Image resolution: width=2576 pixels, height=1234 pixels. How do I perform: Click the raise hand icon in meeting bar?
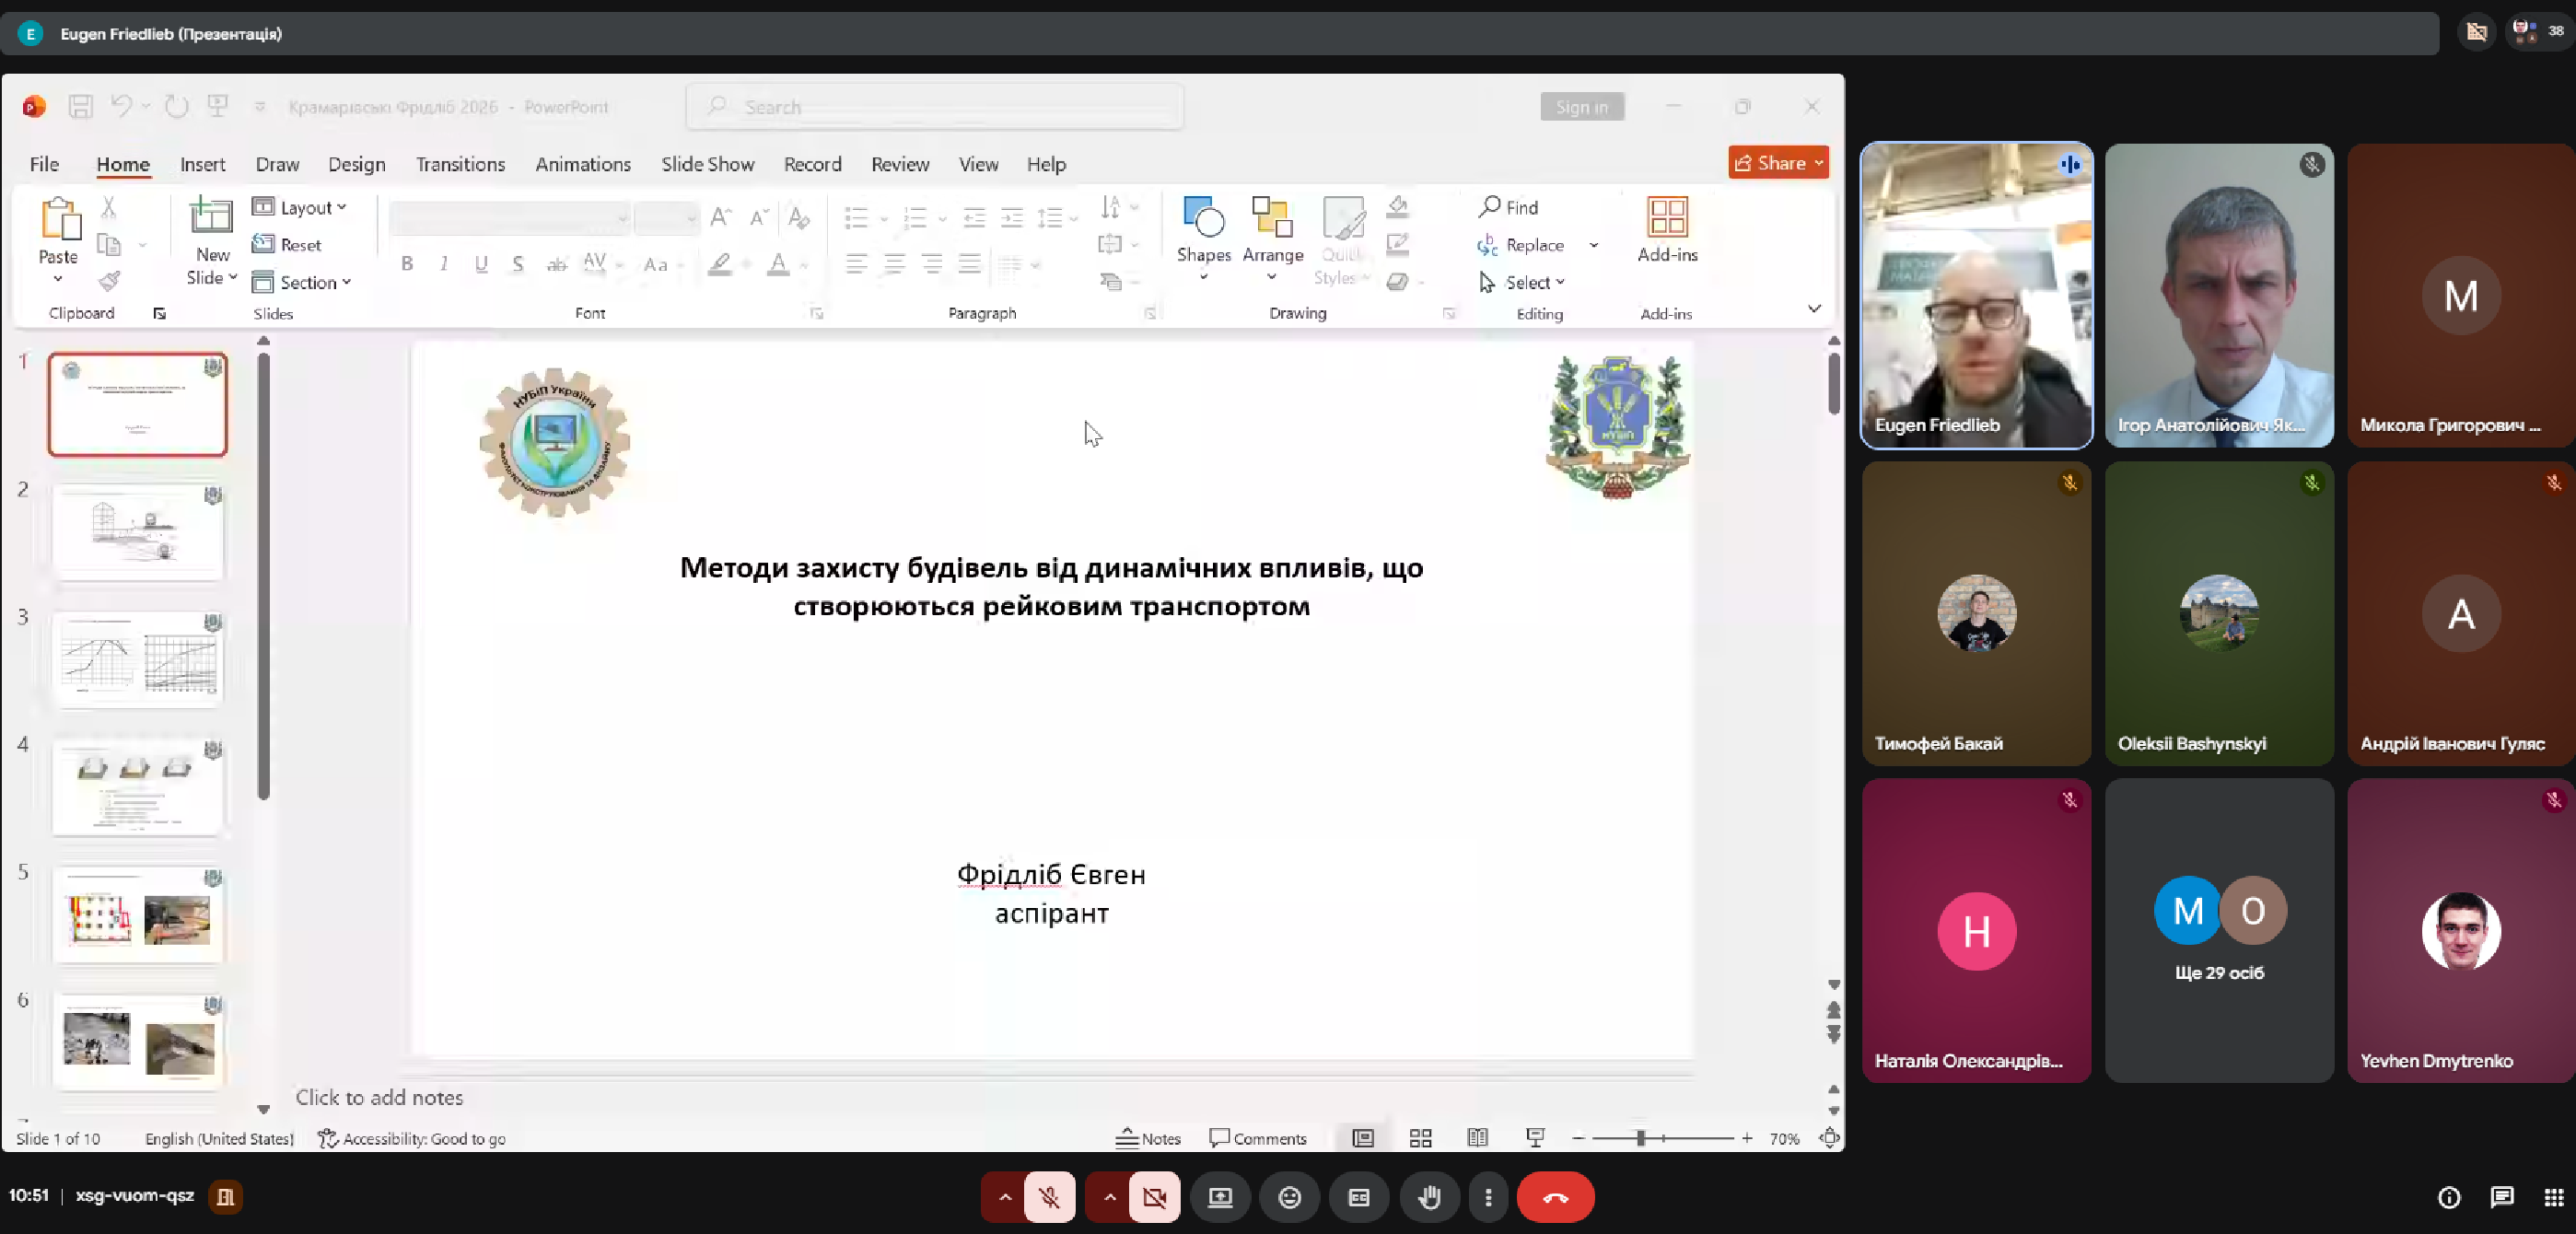tap(1429, 1197)
